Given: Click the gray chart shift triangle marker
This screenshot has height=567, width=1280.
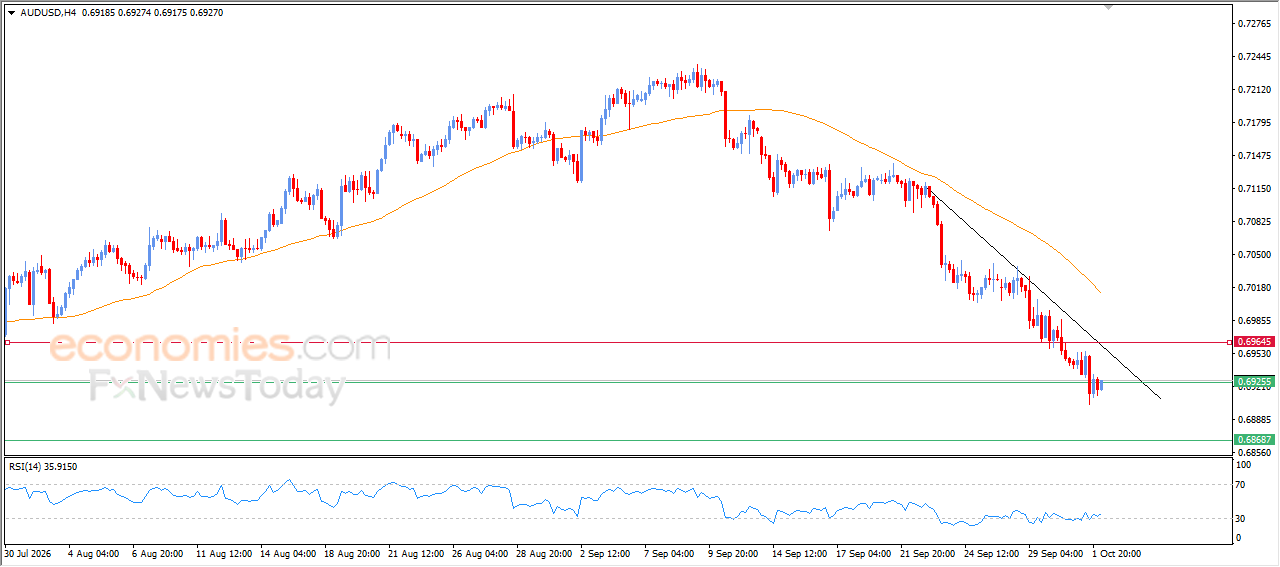Looking at the screenshot, I should 1107,7.
